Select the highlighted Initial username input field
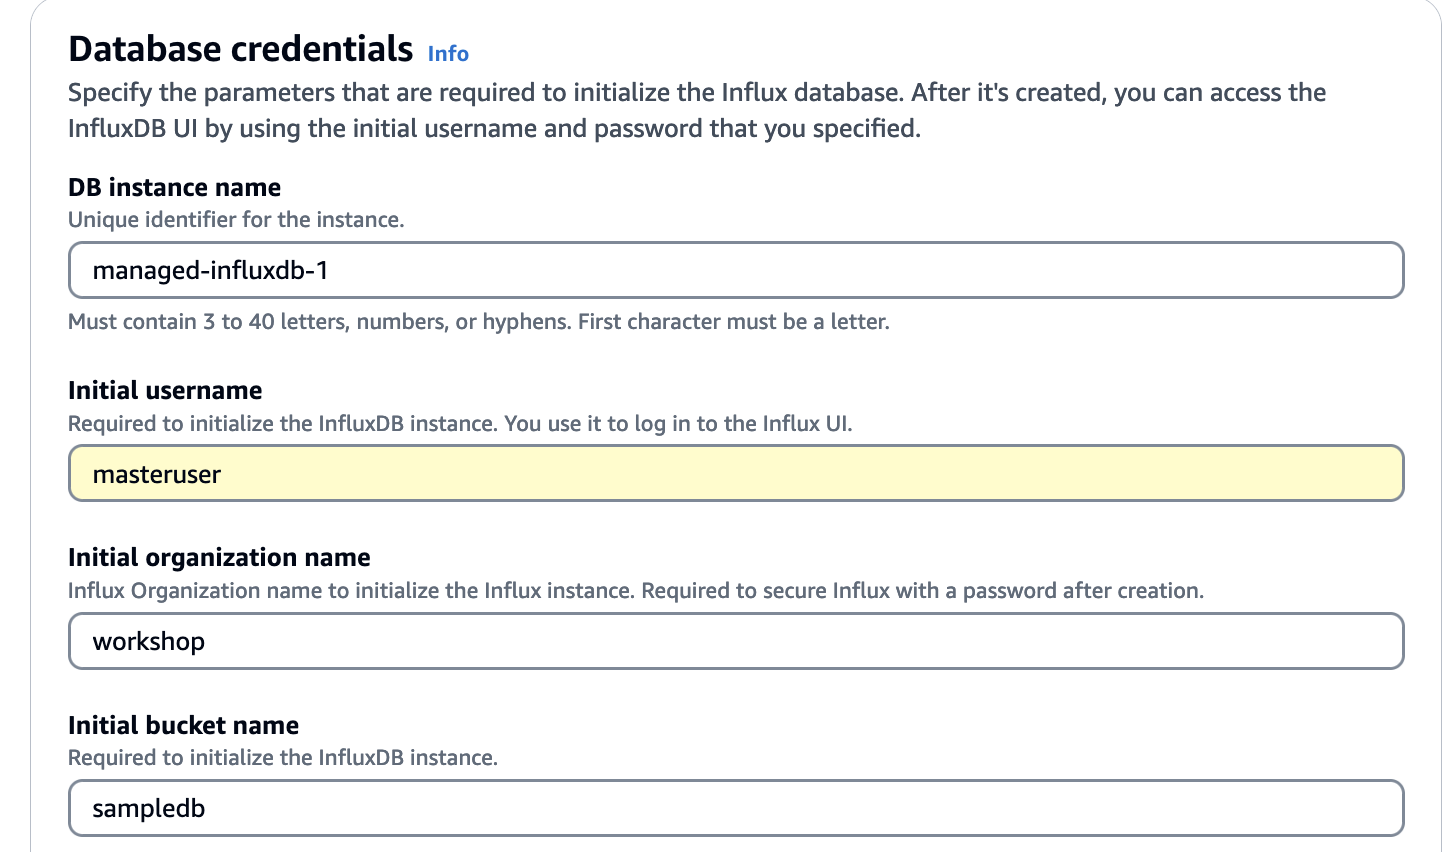Viewport: 1444px width, 852px height. 736,473
